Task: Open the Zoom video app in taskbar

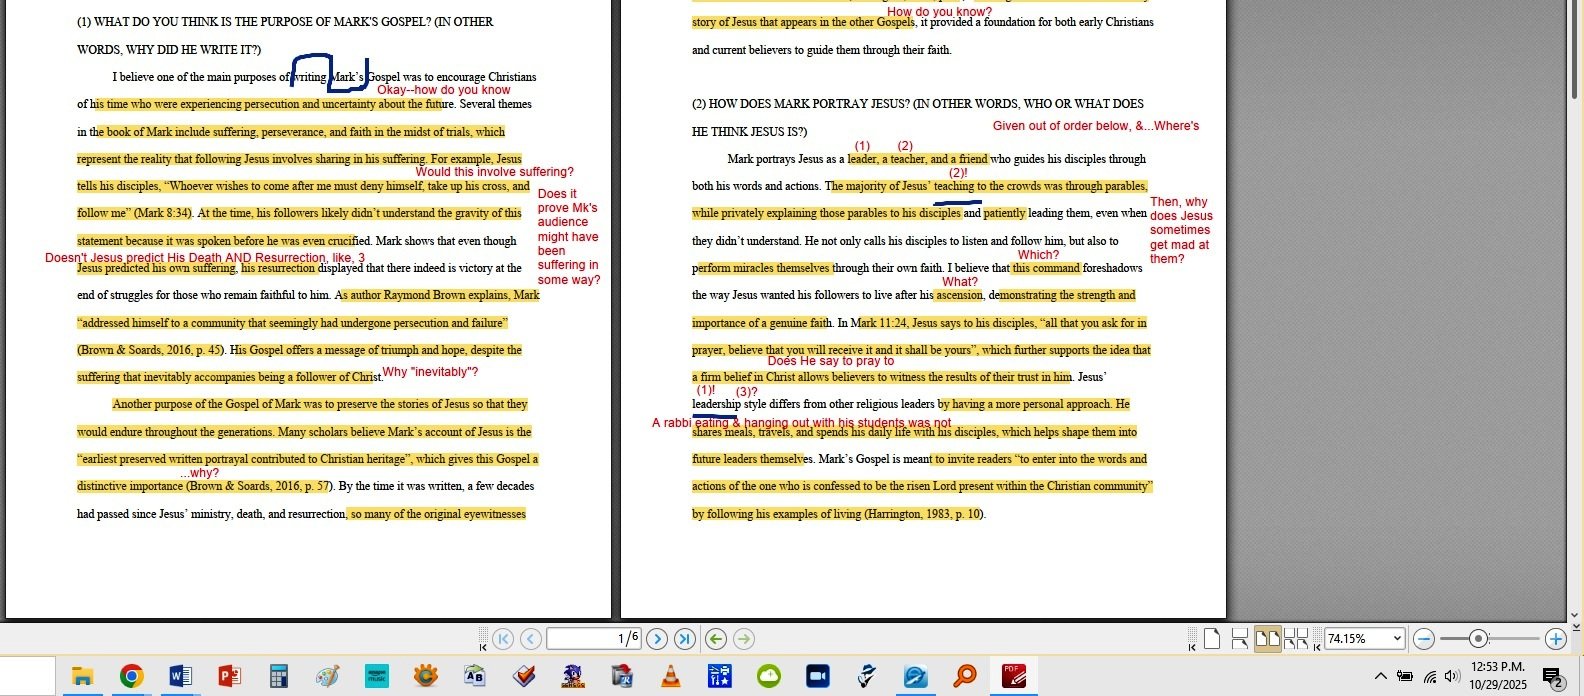Action: point(817,677)
